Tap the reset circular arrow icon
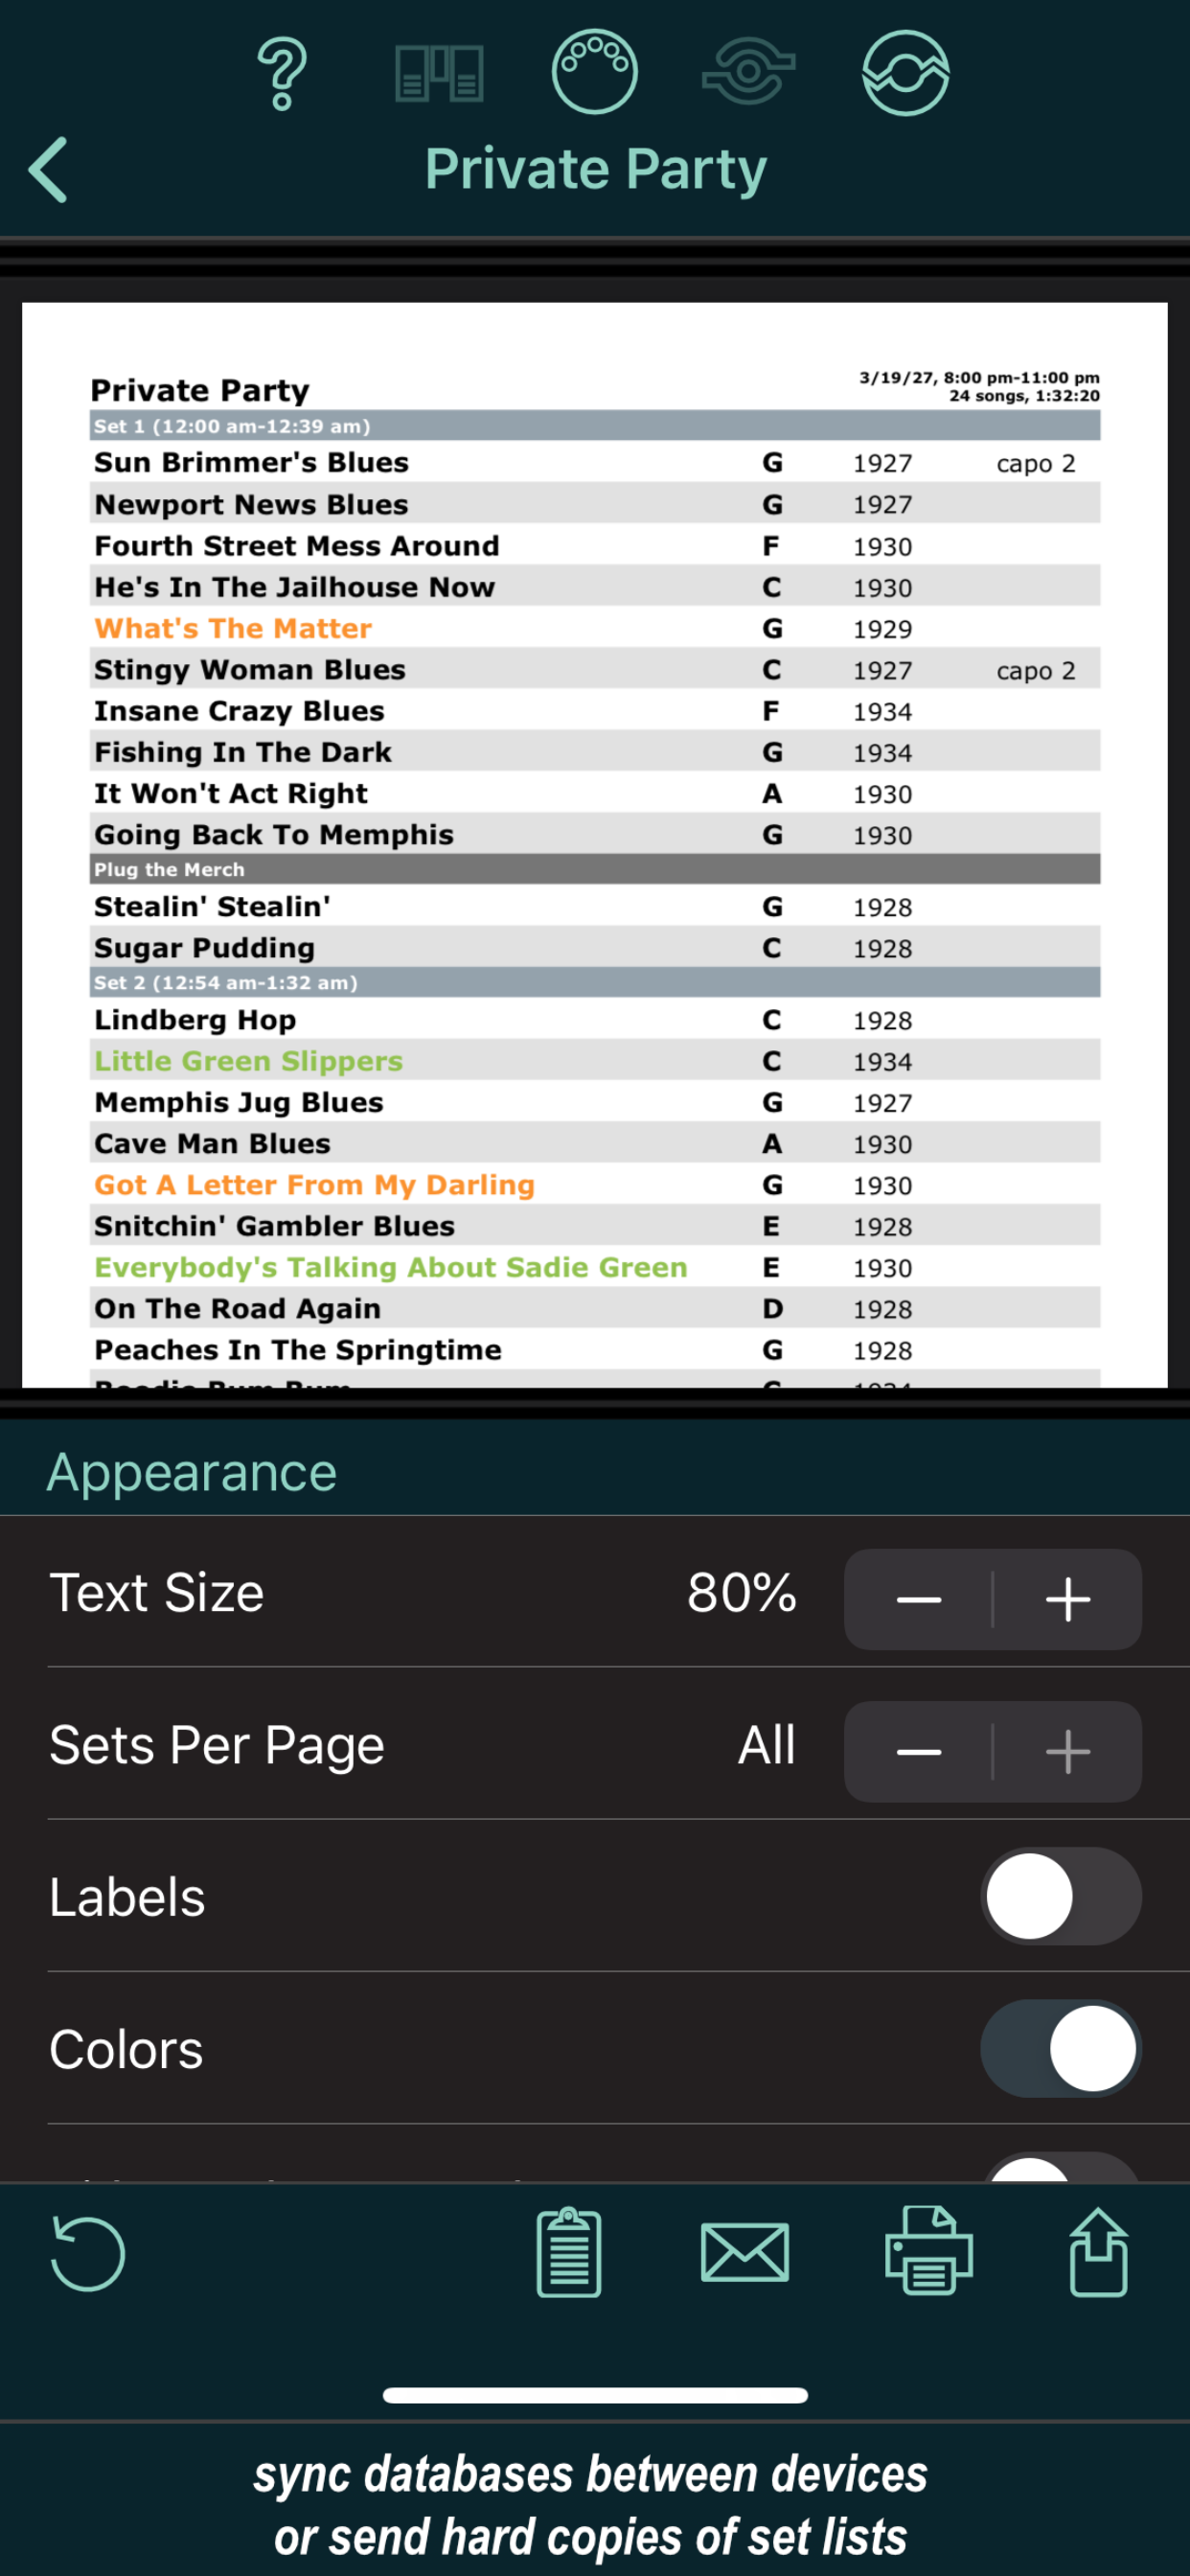Viewport: 1190px width, 2576px height. (x=88, y=2253)
